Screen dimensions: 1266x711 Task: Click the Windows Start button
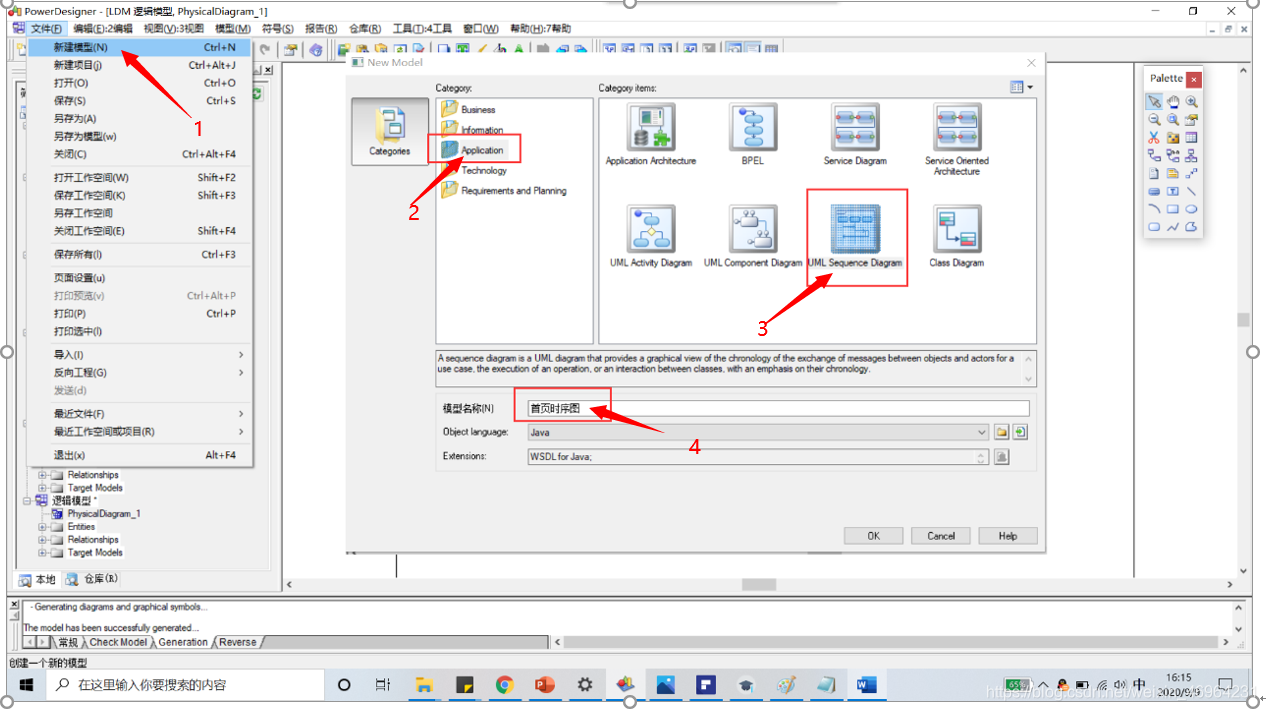coord(25,685)
